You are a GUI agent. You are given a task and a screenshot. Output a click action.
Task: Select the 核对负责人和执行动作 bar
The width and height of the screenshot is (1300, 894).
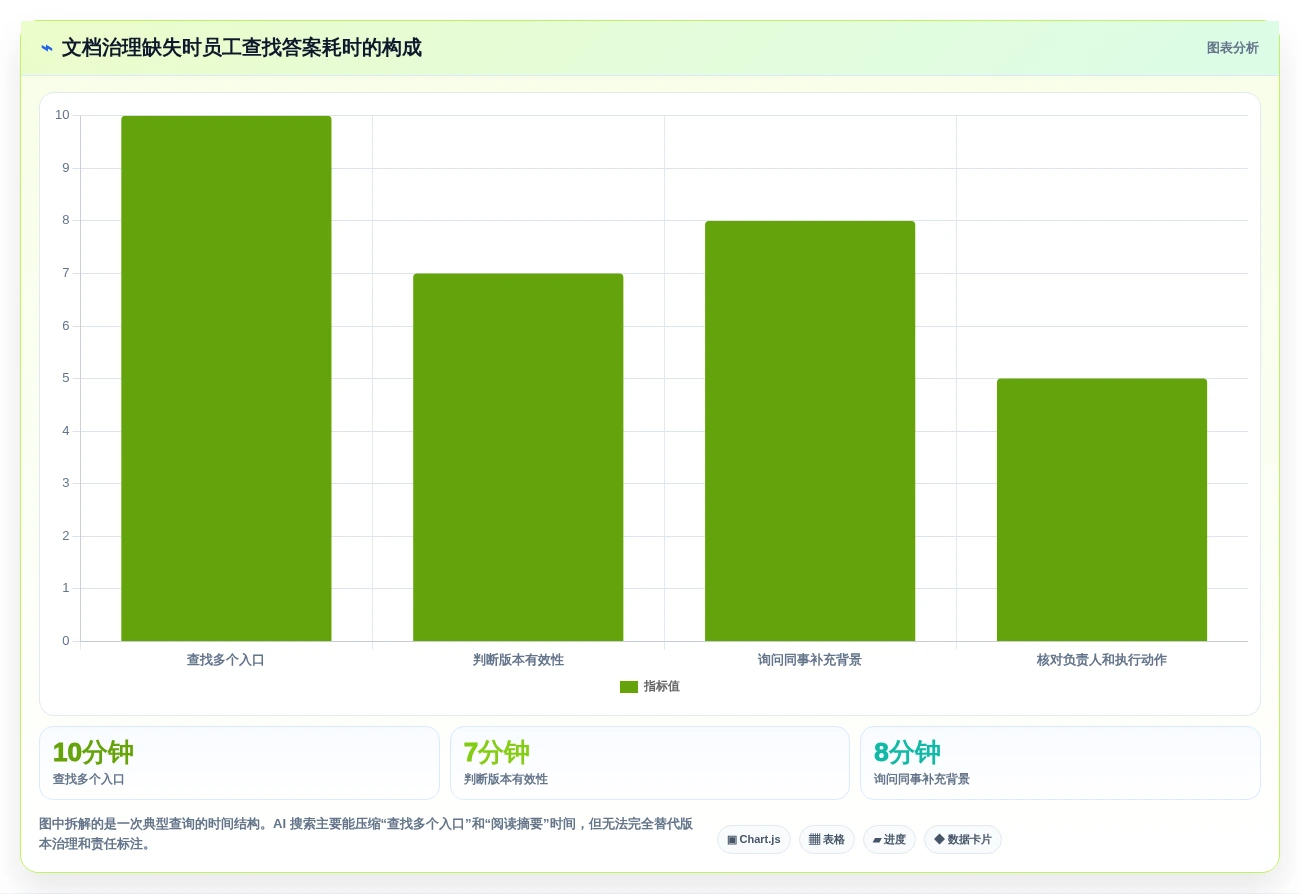click(x=1102, y=510)
